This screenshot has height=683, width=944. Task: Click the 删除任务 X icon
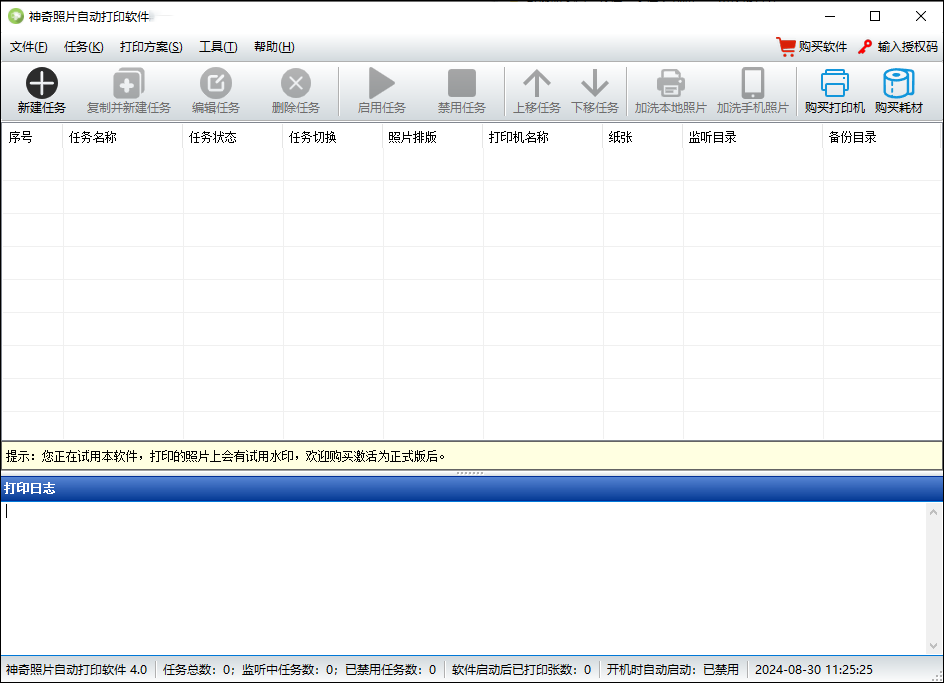coord(296,83)
